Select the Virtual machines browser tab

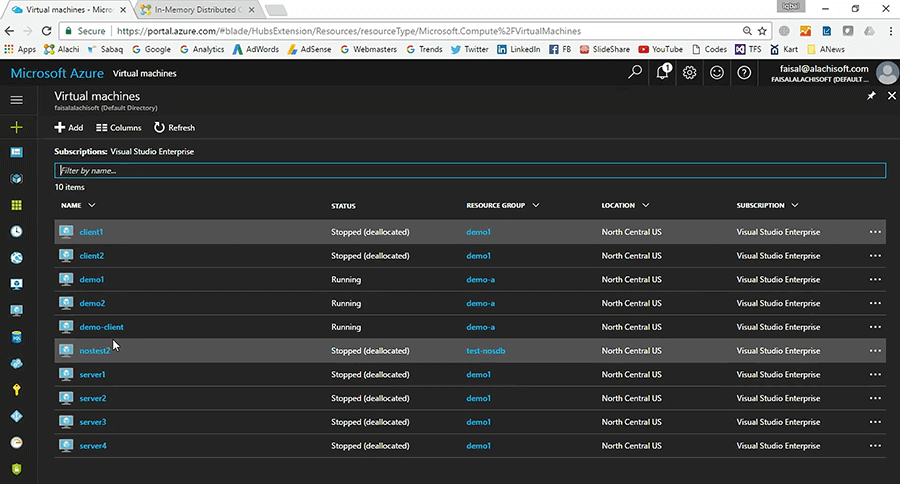69,10
